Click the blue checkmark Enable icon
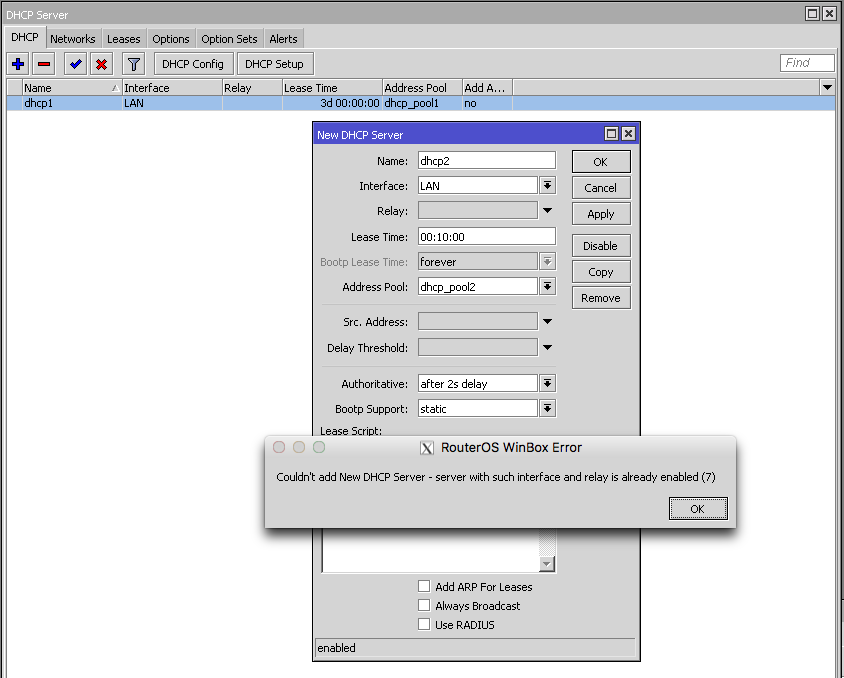Image resolution: width=844 pixels, height=678 pixels. click(75, 64)
